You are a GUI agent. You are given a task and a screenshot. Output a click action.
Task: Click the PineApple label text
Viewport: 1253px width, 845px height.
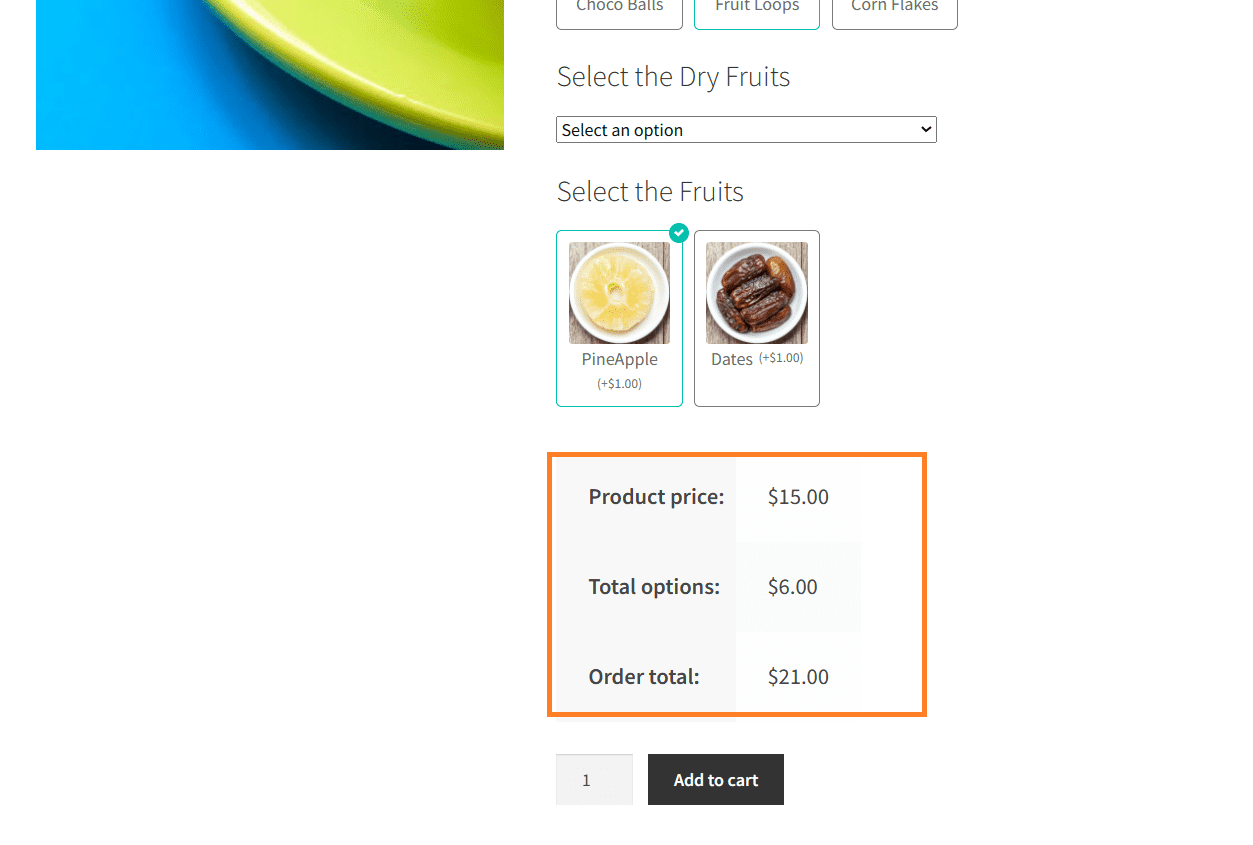coord(620,360)
